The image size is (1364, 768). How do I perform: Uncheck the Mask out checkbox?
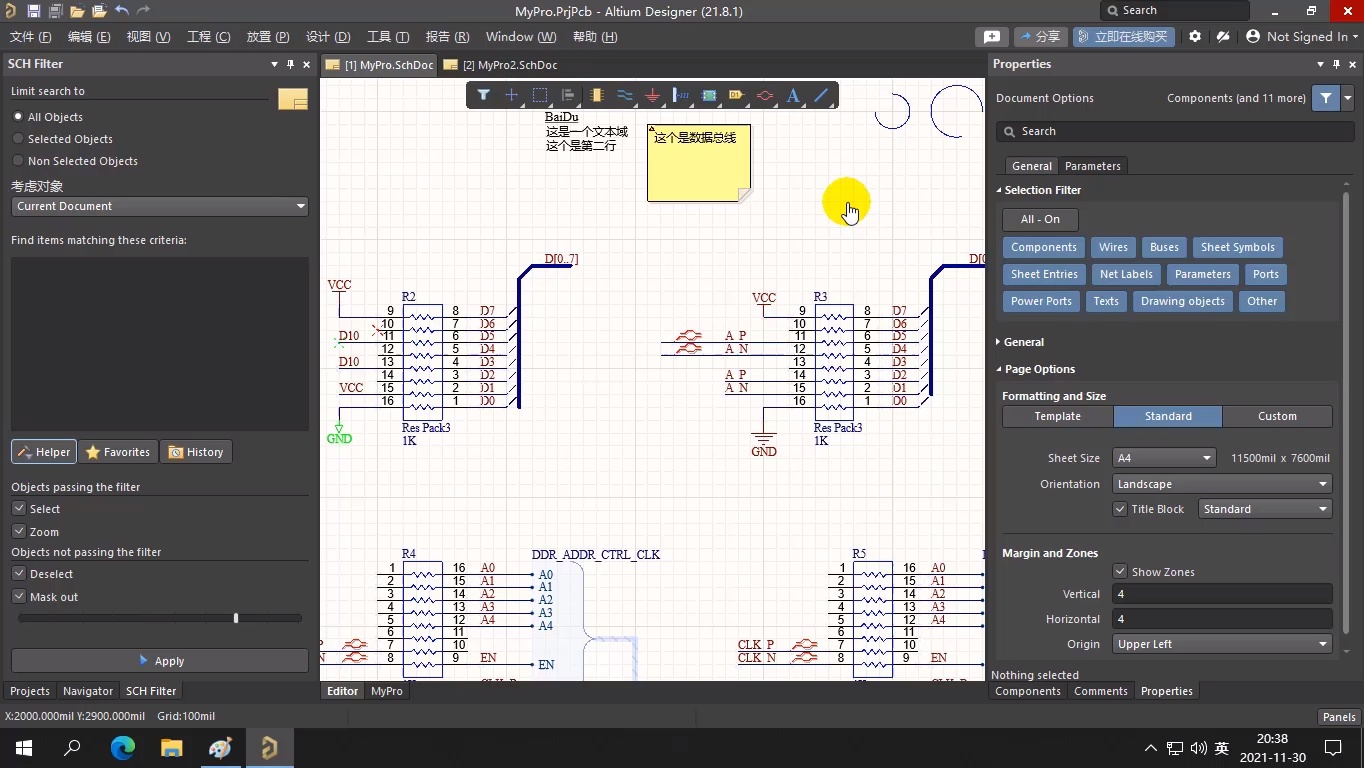point(19,597)
